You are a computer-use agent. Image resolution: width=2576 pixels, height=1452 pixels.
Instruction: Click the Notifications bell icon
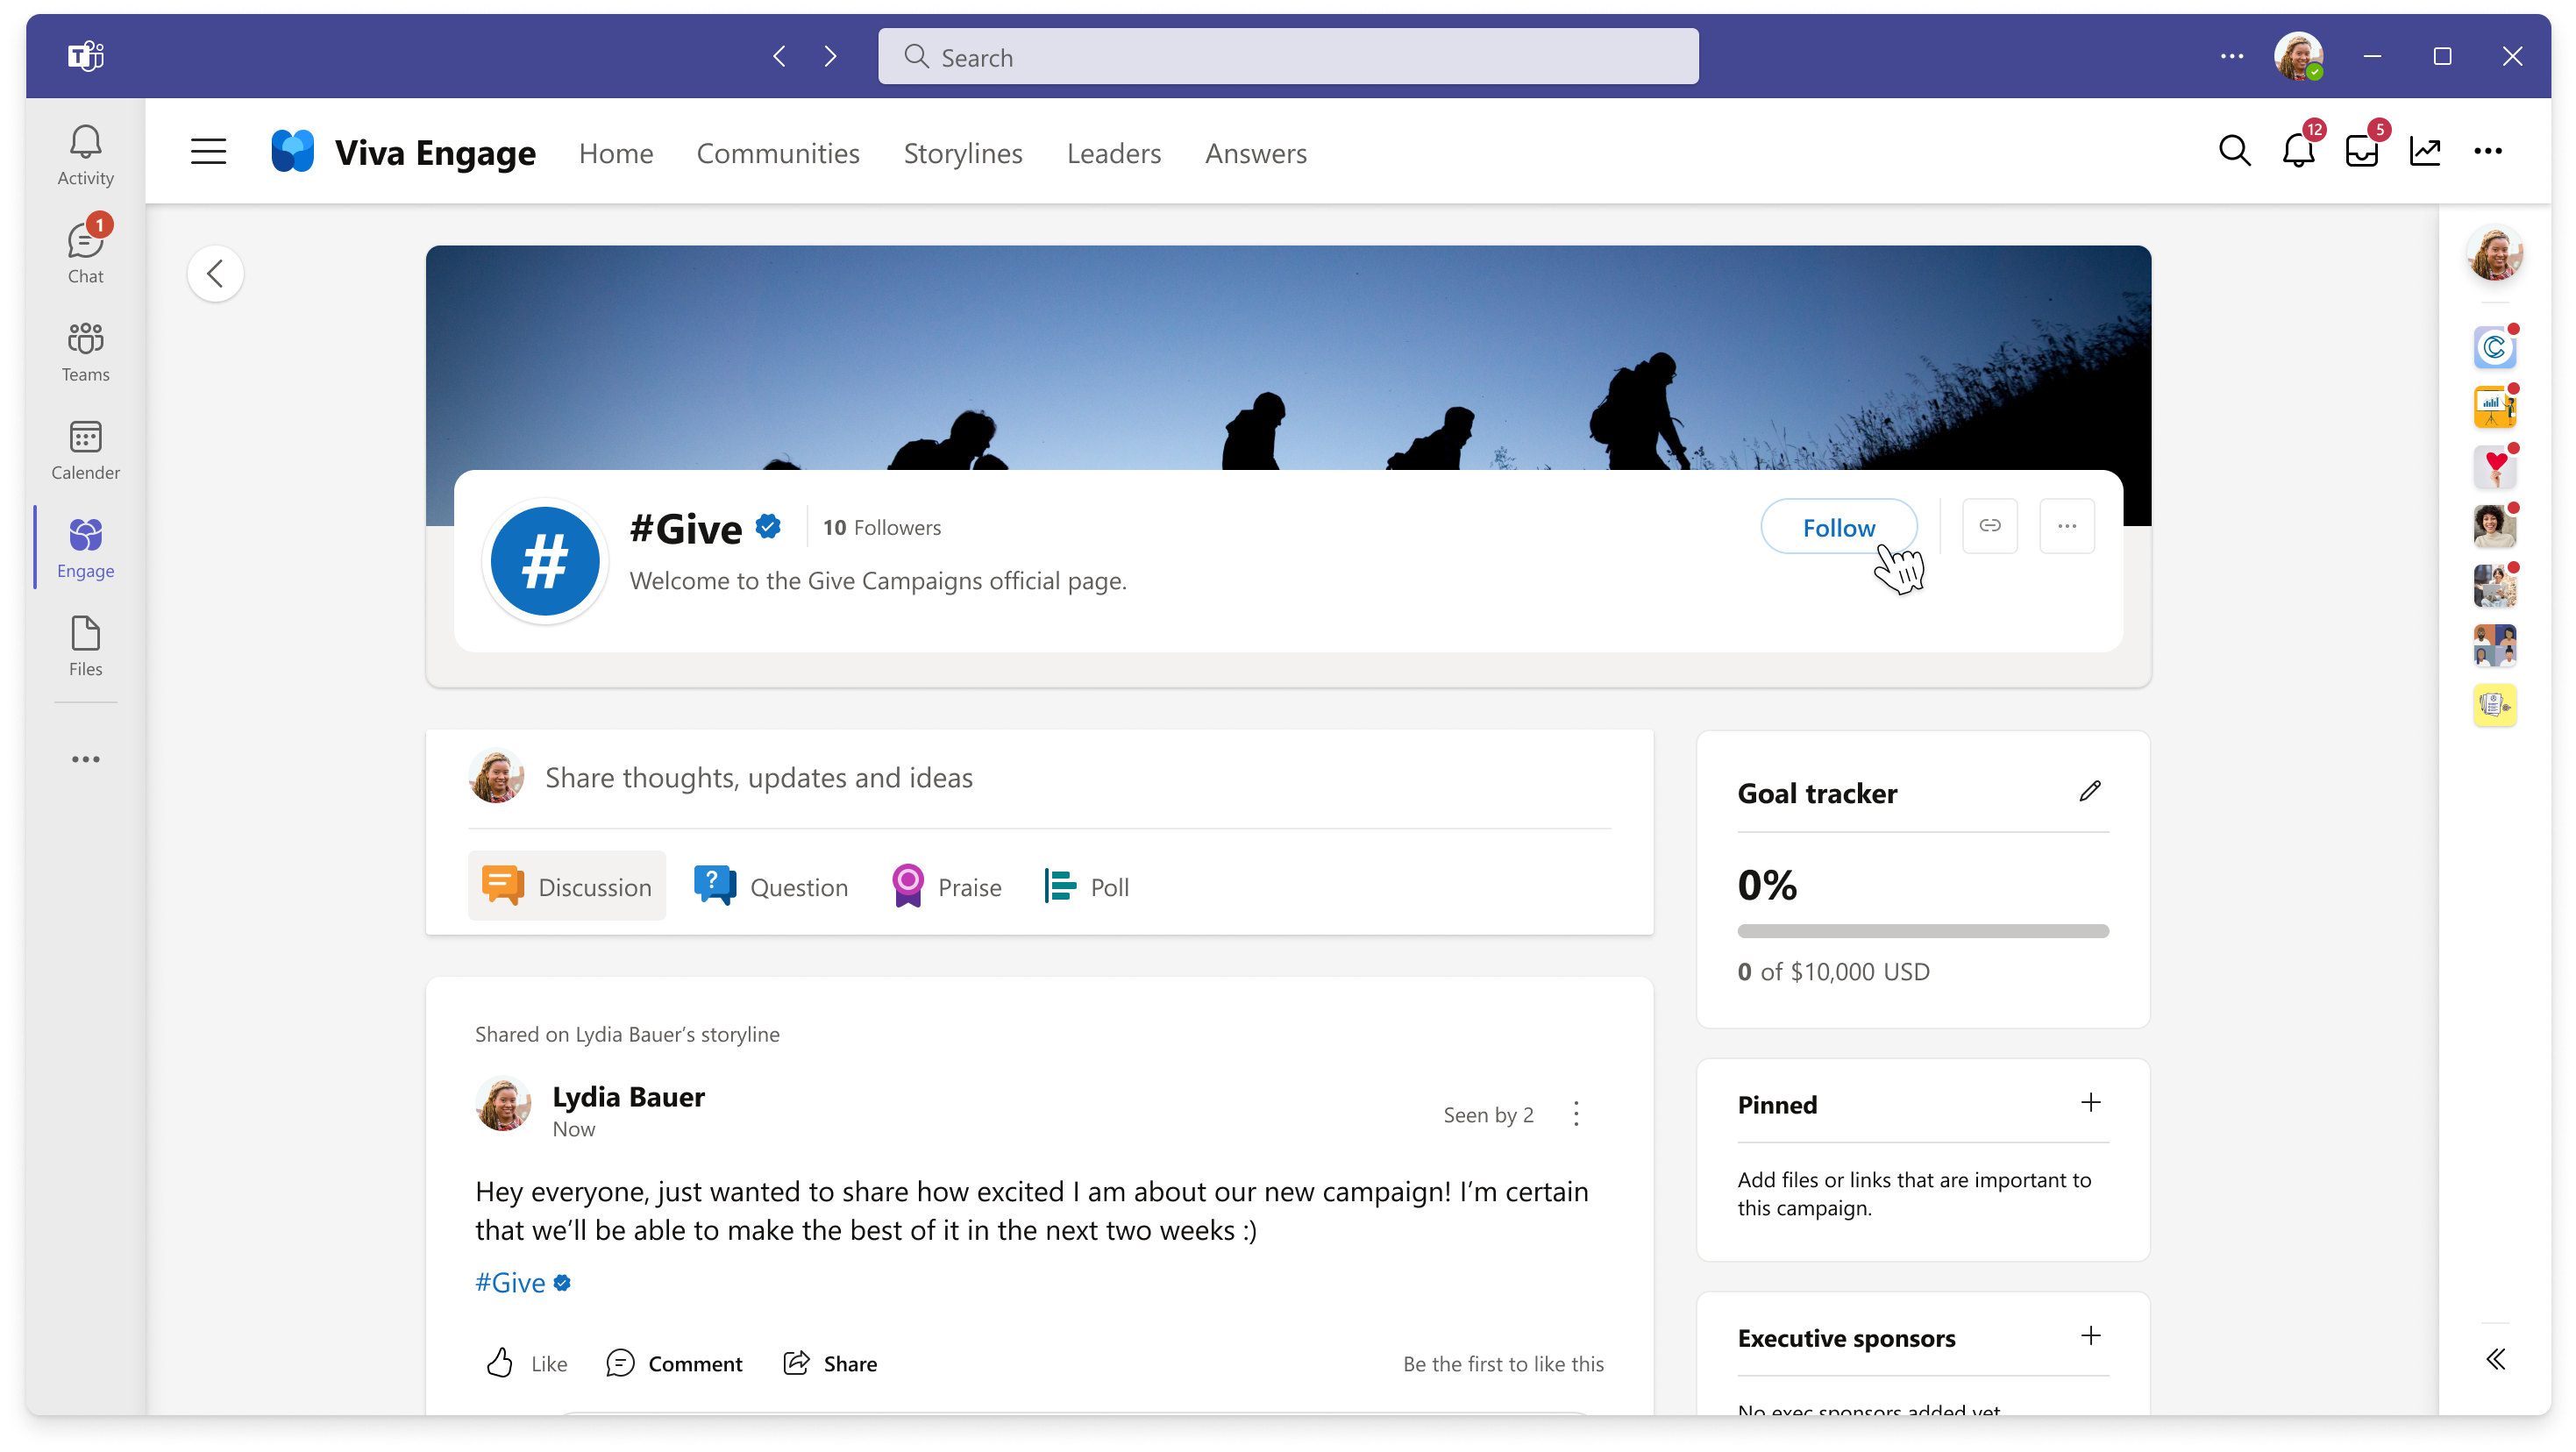coord(2298,152)
